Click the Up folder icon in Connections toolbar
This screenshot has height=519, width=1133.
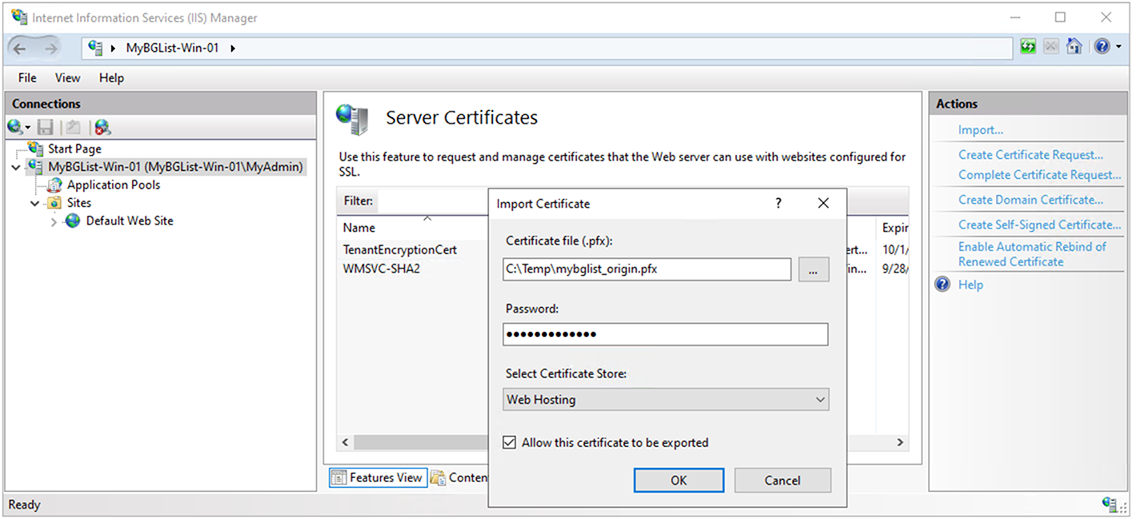pyautogui.click(x=73, y=128)
